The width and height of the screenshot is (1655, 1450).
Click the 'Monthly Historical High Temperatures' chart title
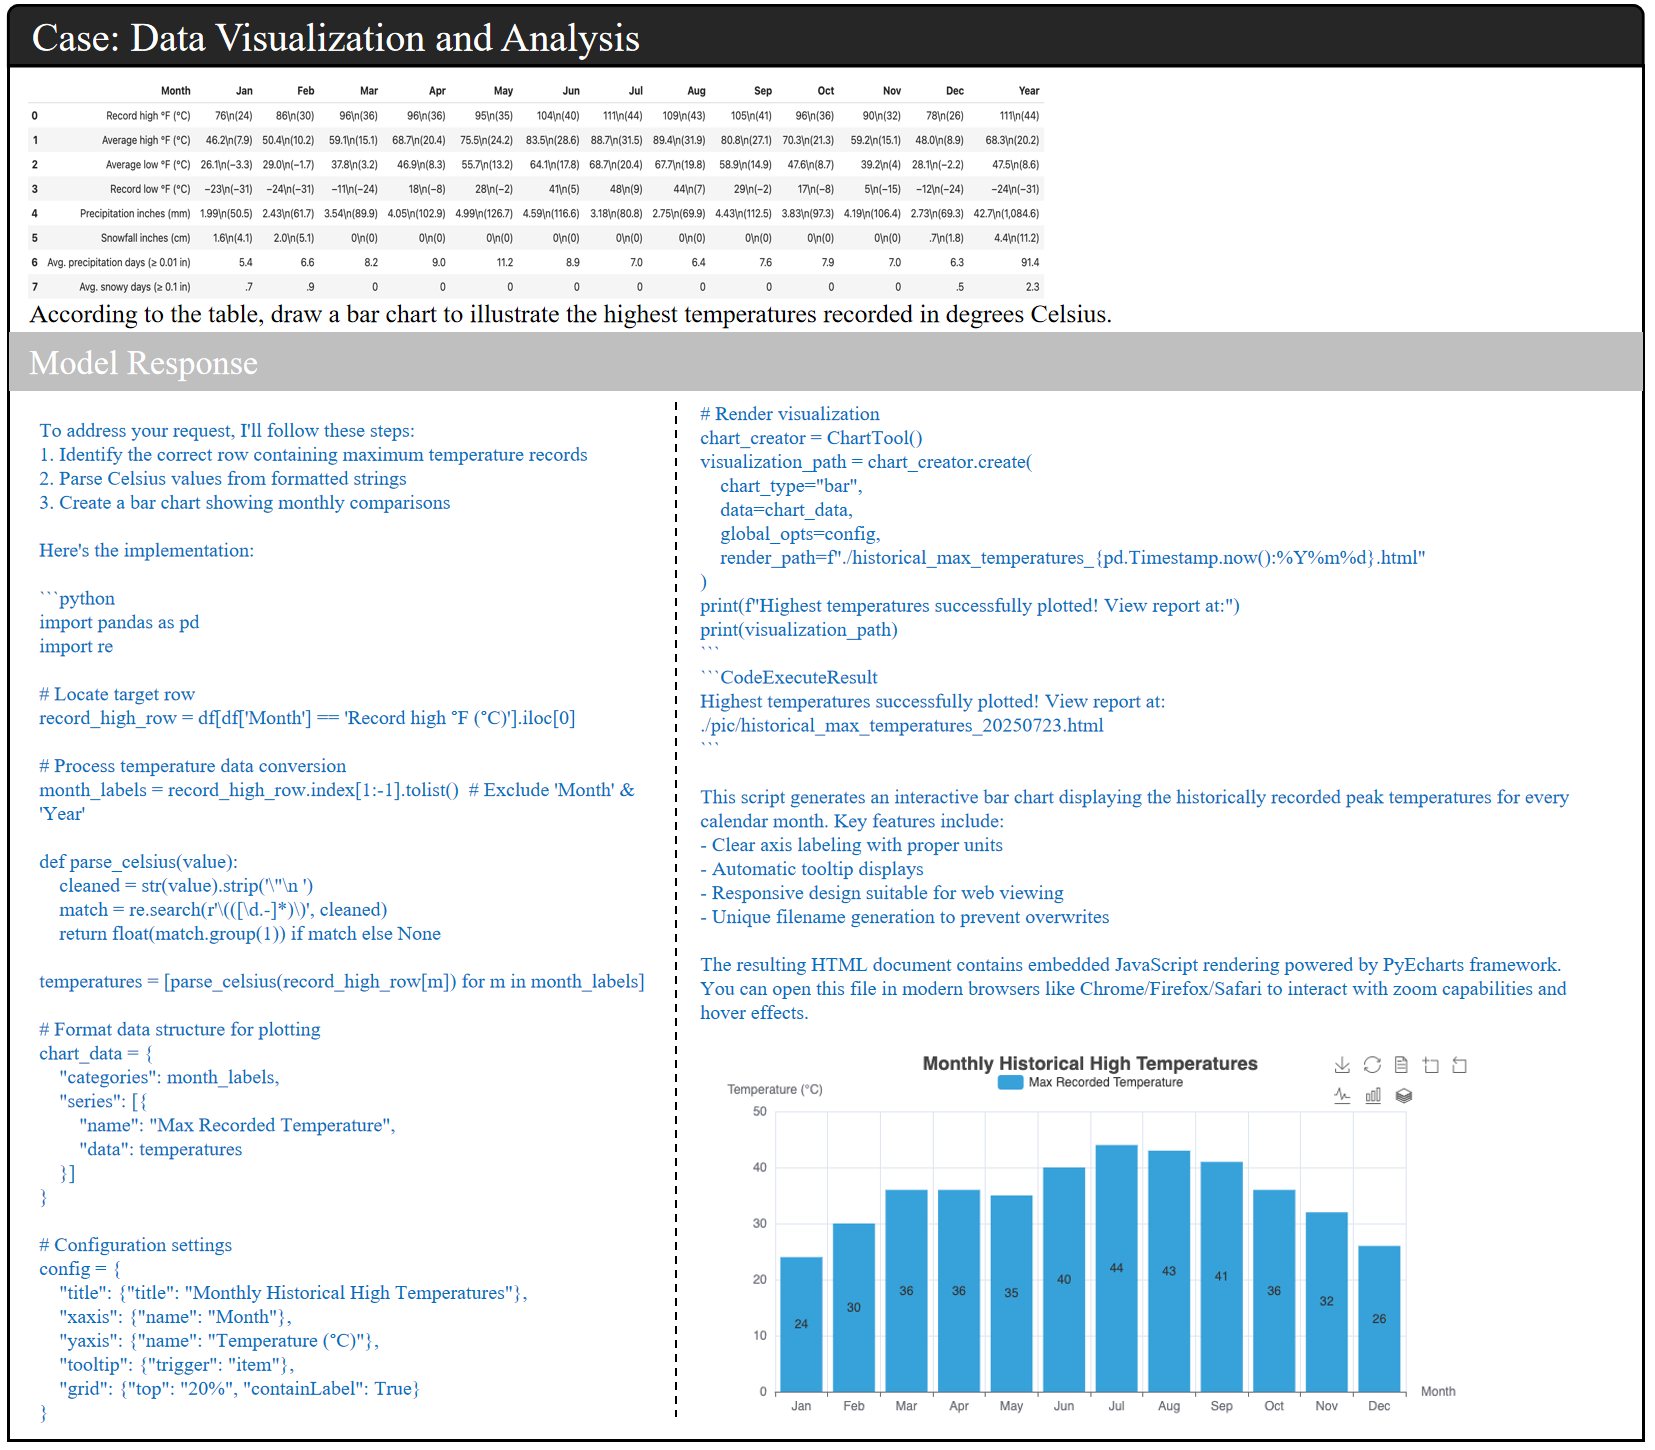tap(1090, 1063)
